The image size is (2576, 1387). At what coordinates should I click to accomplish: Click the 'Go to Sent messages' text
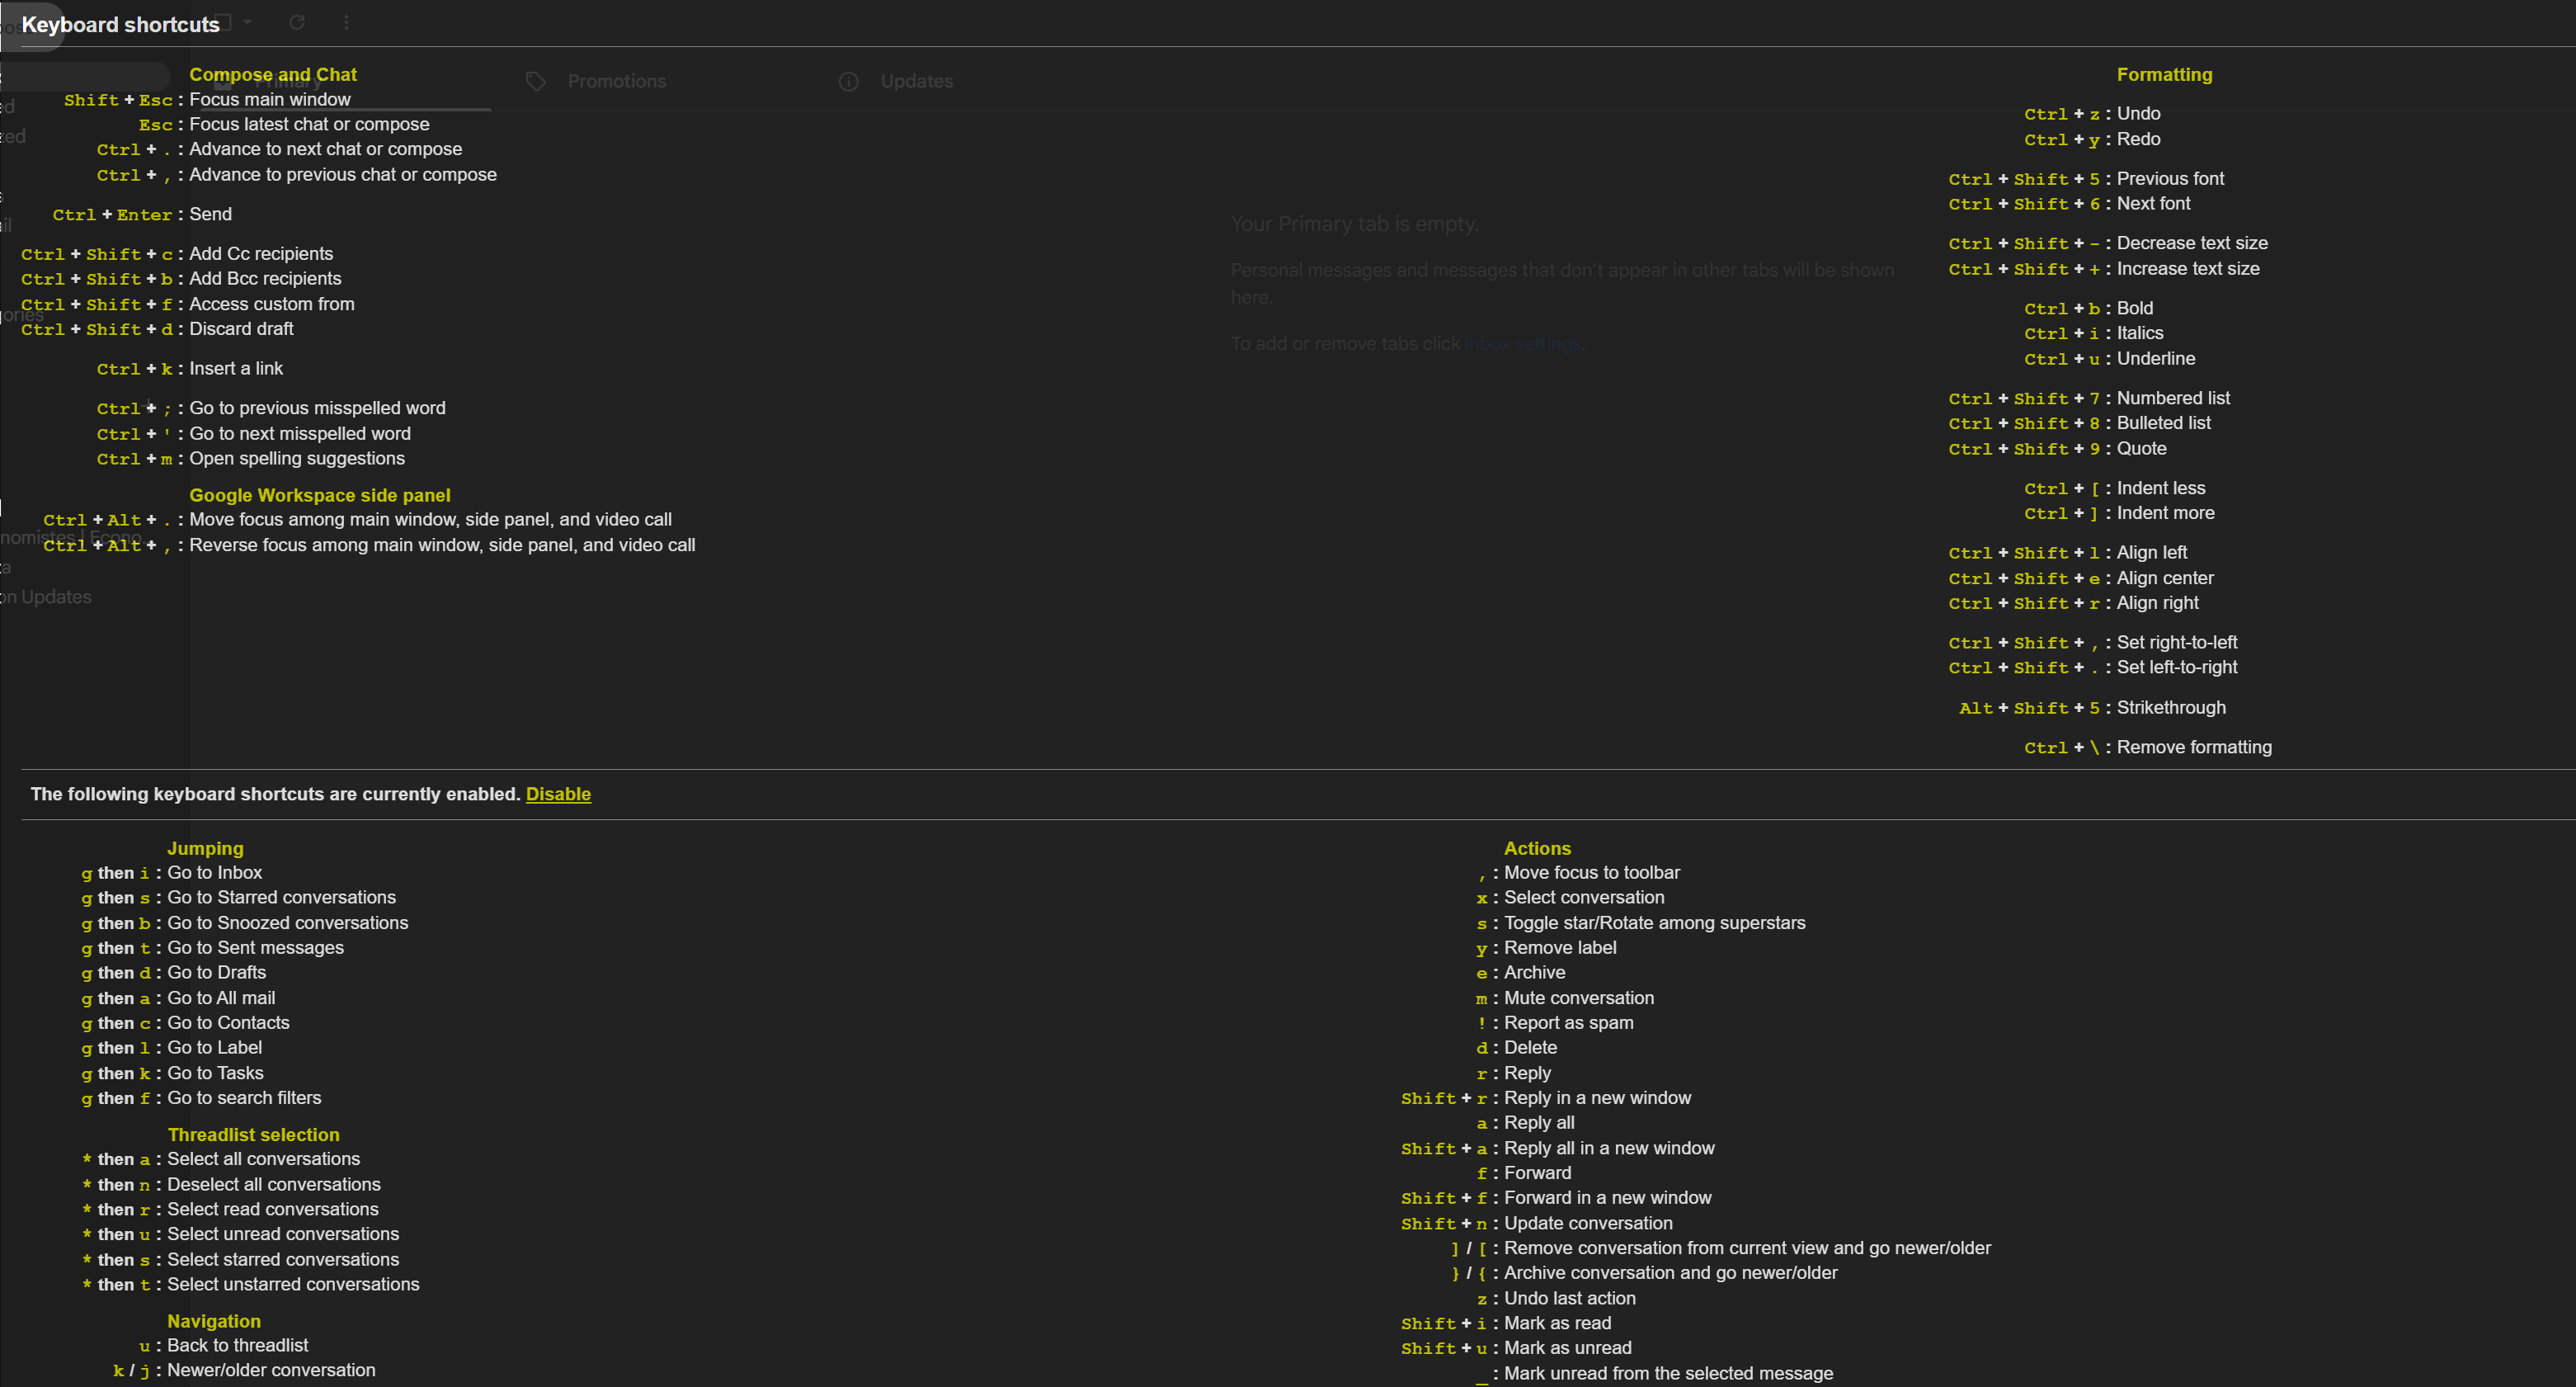[x=255, y=948]
